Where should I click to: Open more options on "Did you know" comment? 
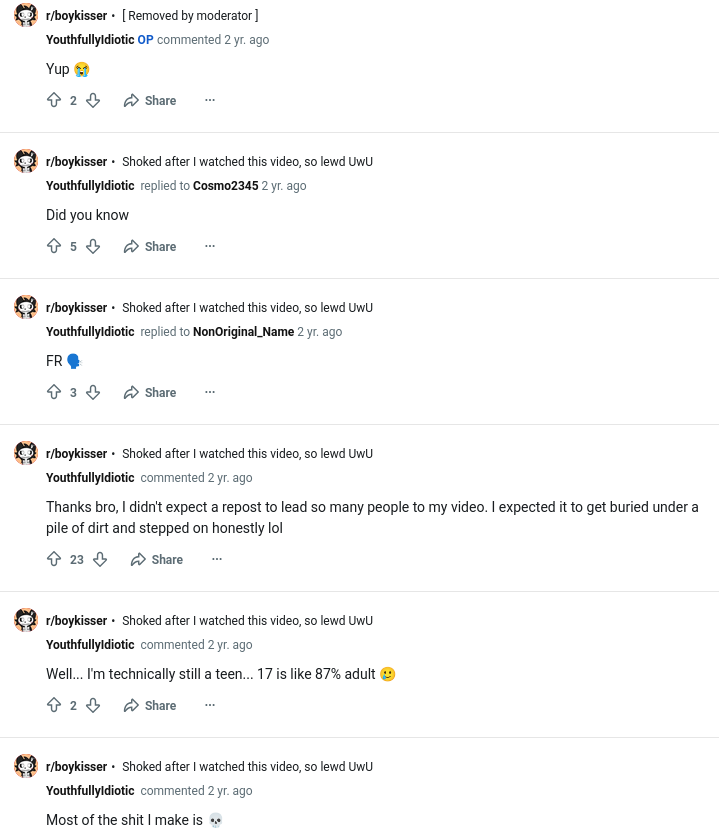point(210,246)
